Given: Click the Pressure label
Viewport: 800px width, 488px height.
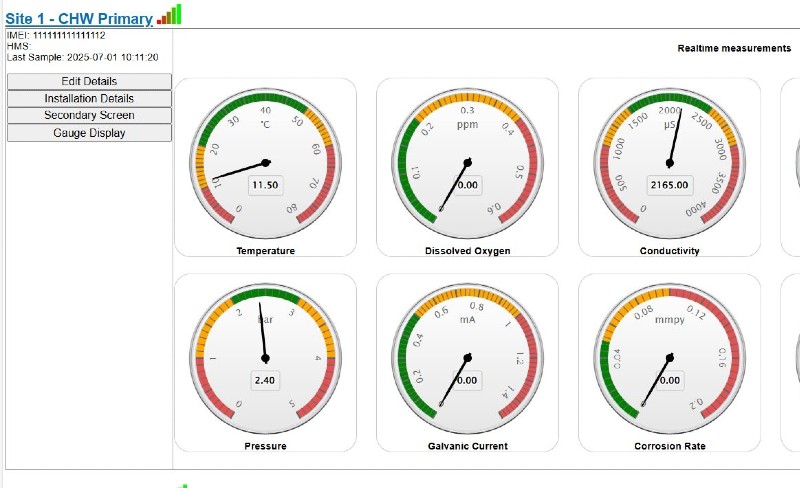Looking at the screenshot, I should [265, 446].
